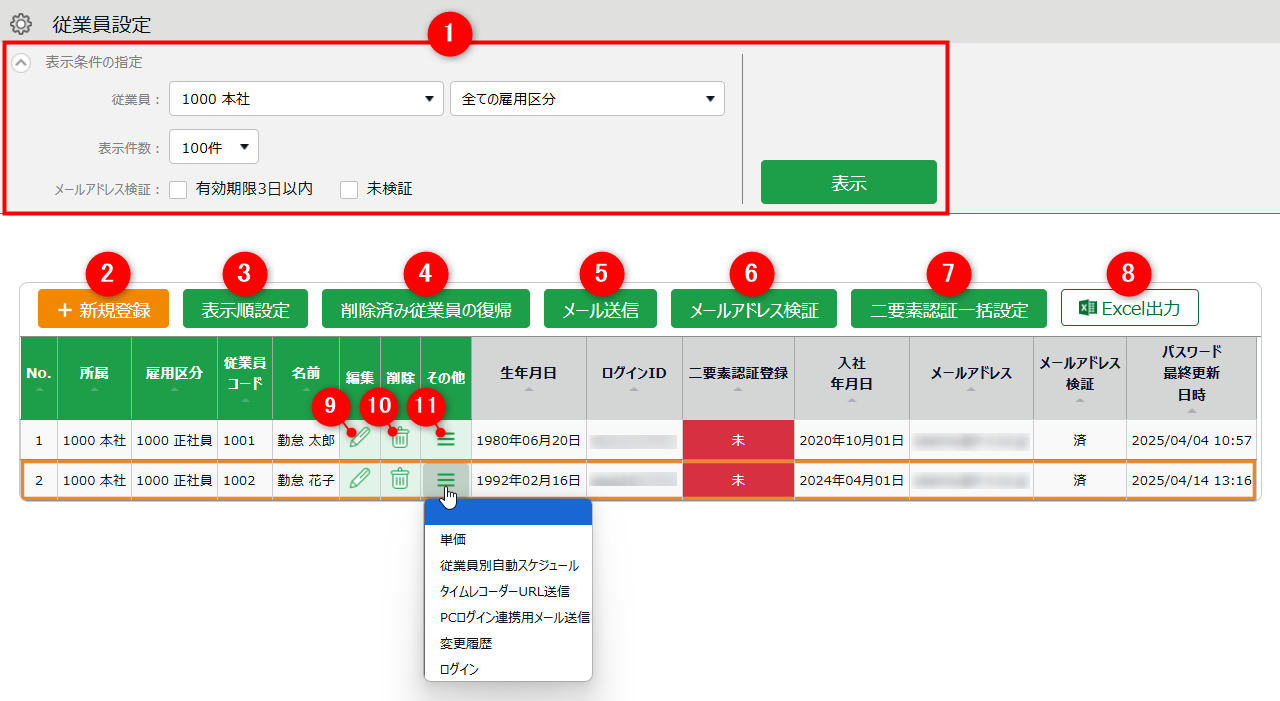1280x701 pixels.
Task: Click the delete trash icon for 勤怠 太郎
Action: [x=400, y=439]
